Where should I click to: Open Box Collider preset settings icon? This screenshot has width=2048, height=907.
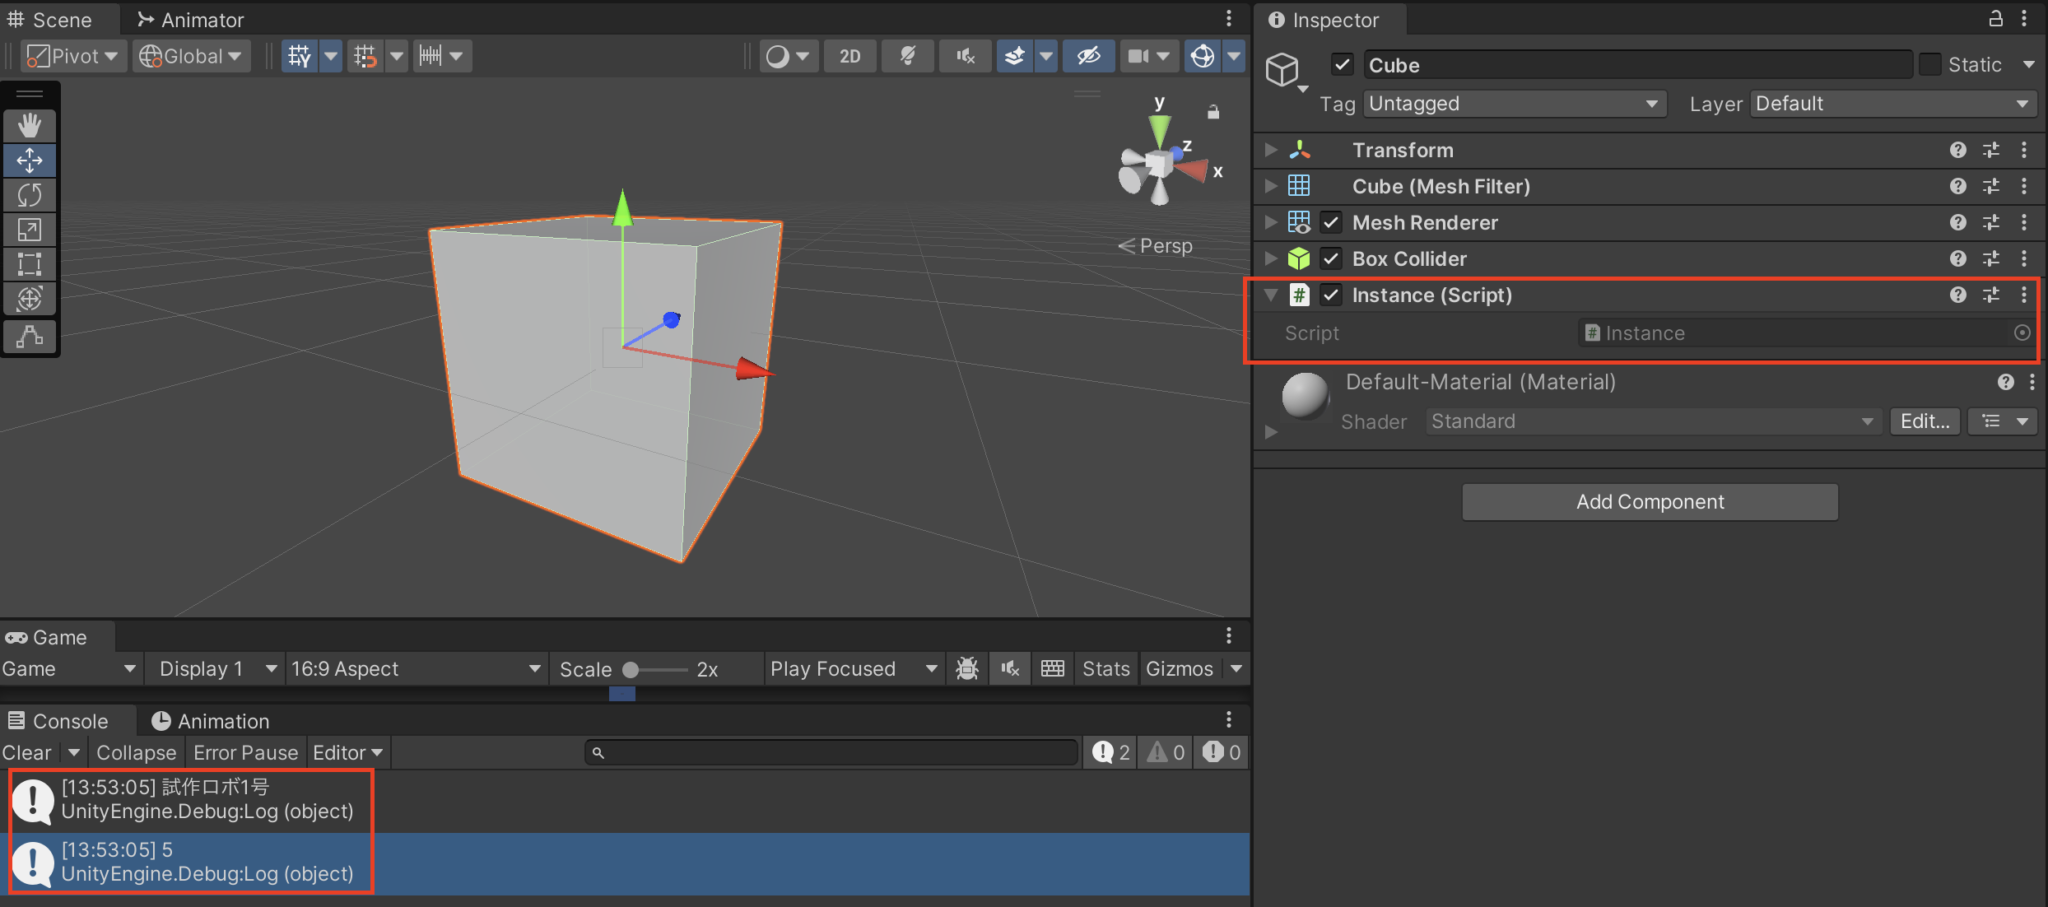(1991, 259)
